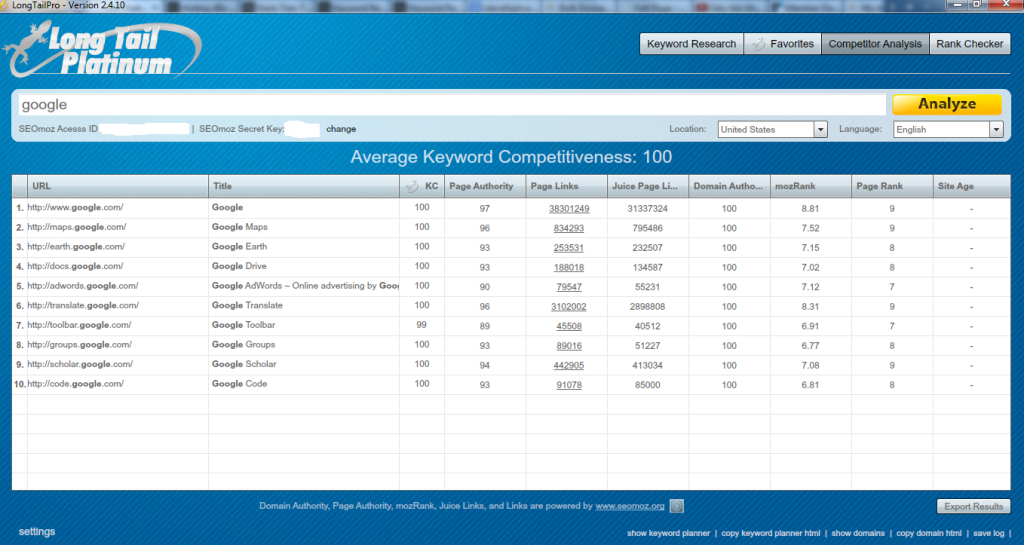Sort by mozRank column header
This screenshot has height=545, width=1024.
click(x=810, y=186)
